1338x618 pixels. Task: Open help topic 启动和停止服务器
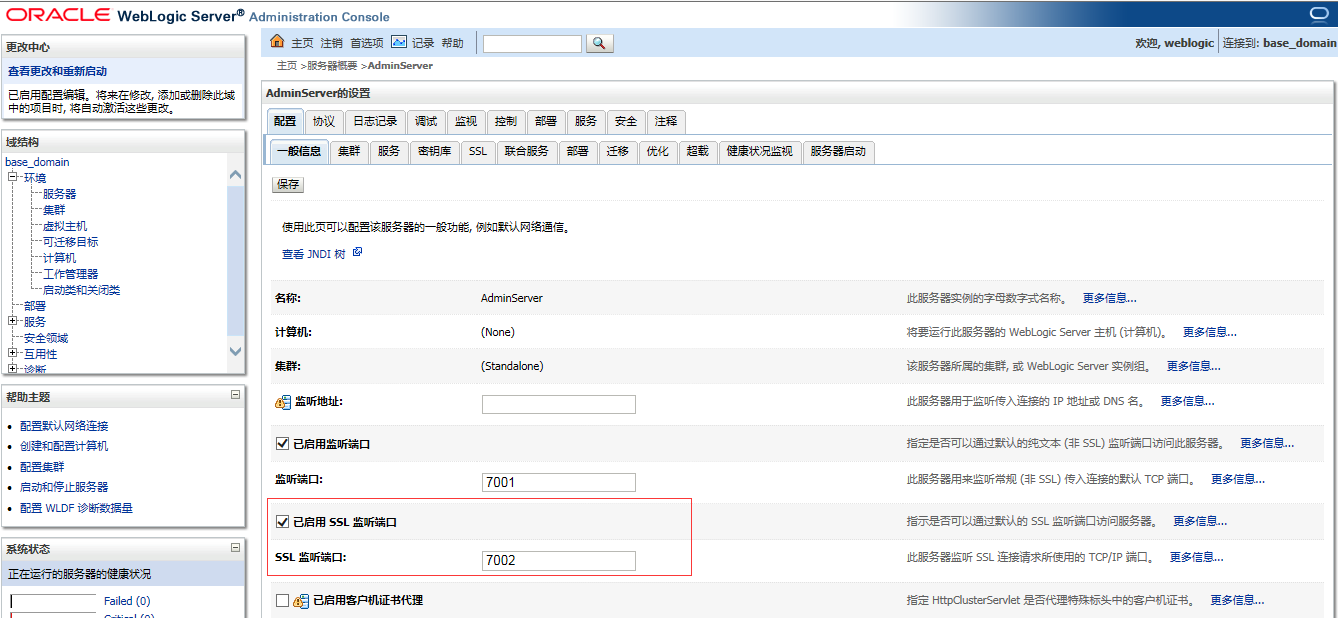(64, 487)
